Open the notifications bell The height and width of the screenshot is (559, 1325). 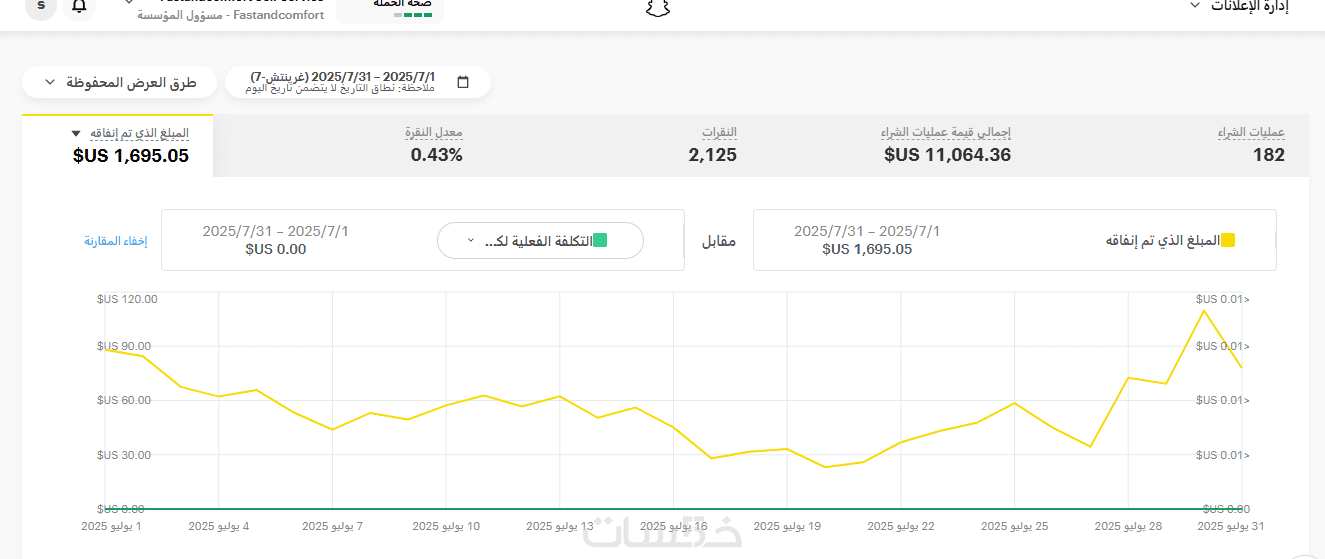click(79, 6)
